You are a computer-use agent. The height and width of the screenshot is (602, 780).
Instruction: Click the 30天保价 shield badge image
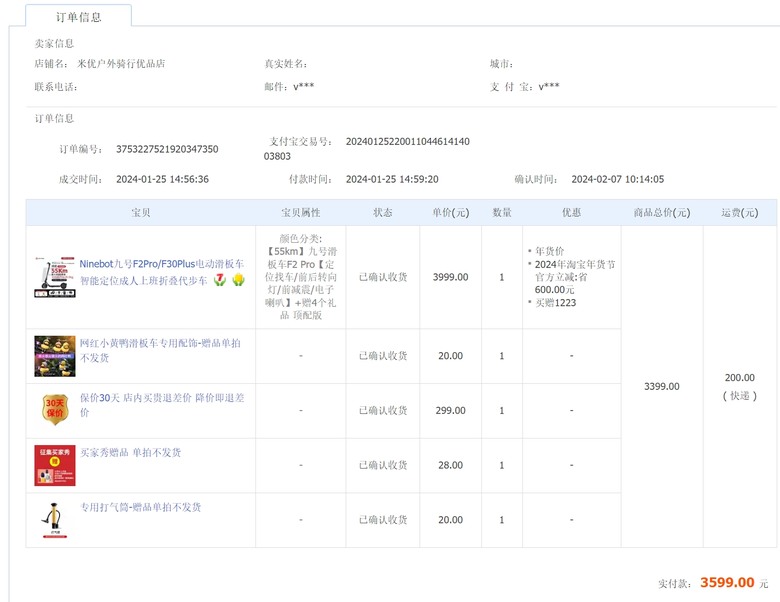tap(55, 410)
